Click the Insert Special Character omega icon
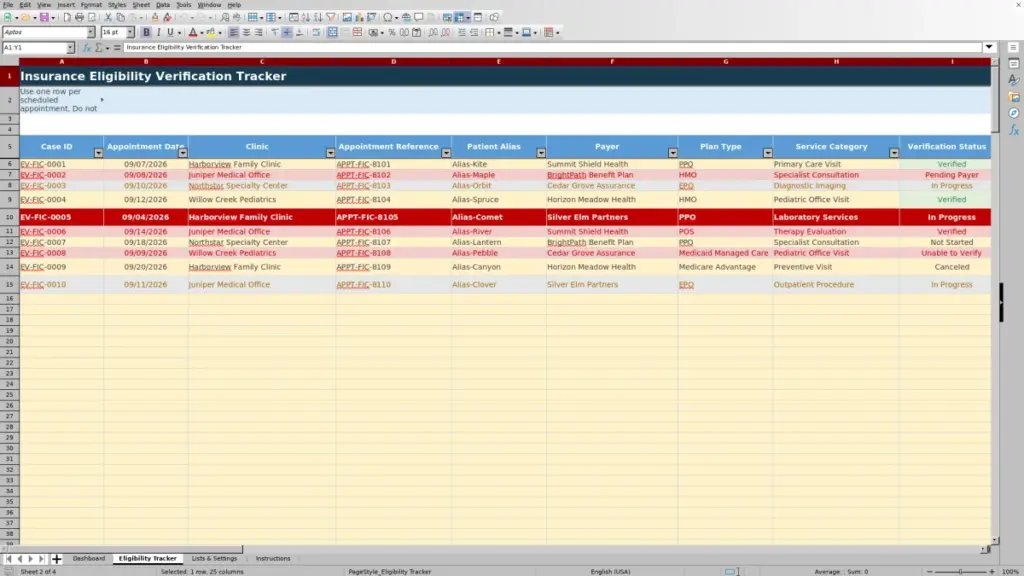The width and height of the screenshot is (1024, 576). coord(387,18)
